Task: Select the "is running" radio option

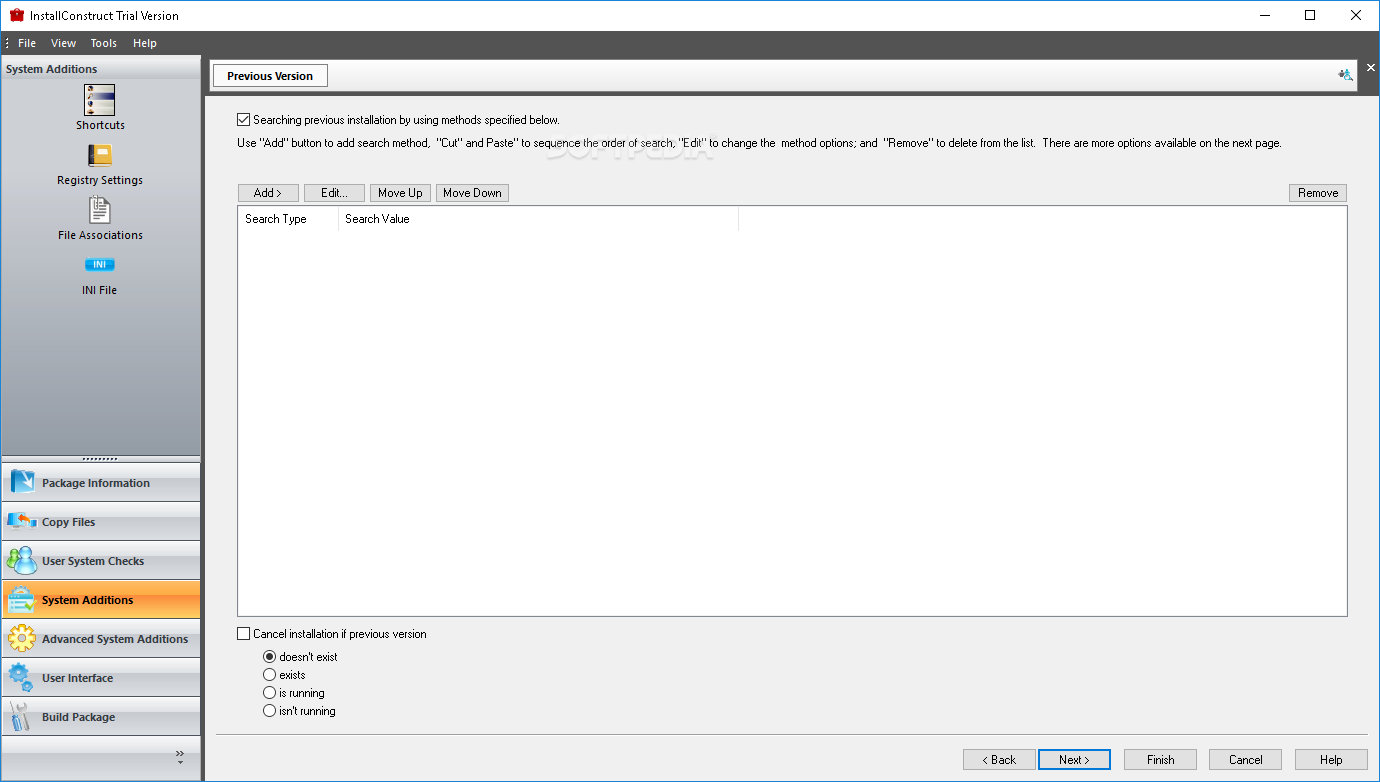Action: (x=269, y=693)
